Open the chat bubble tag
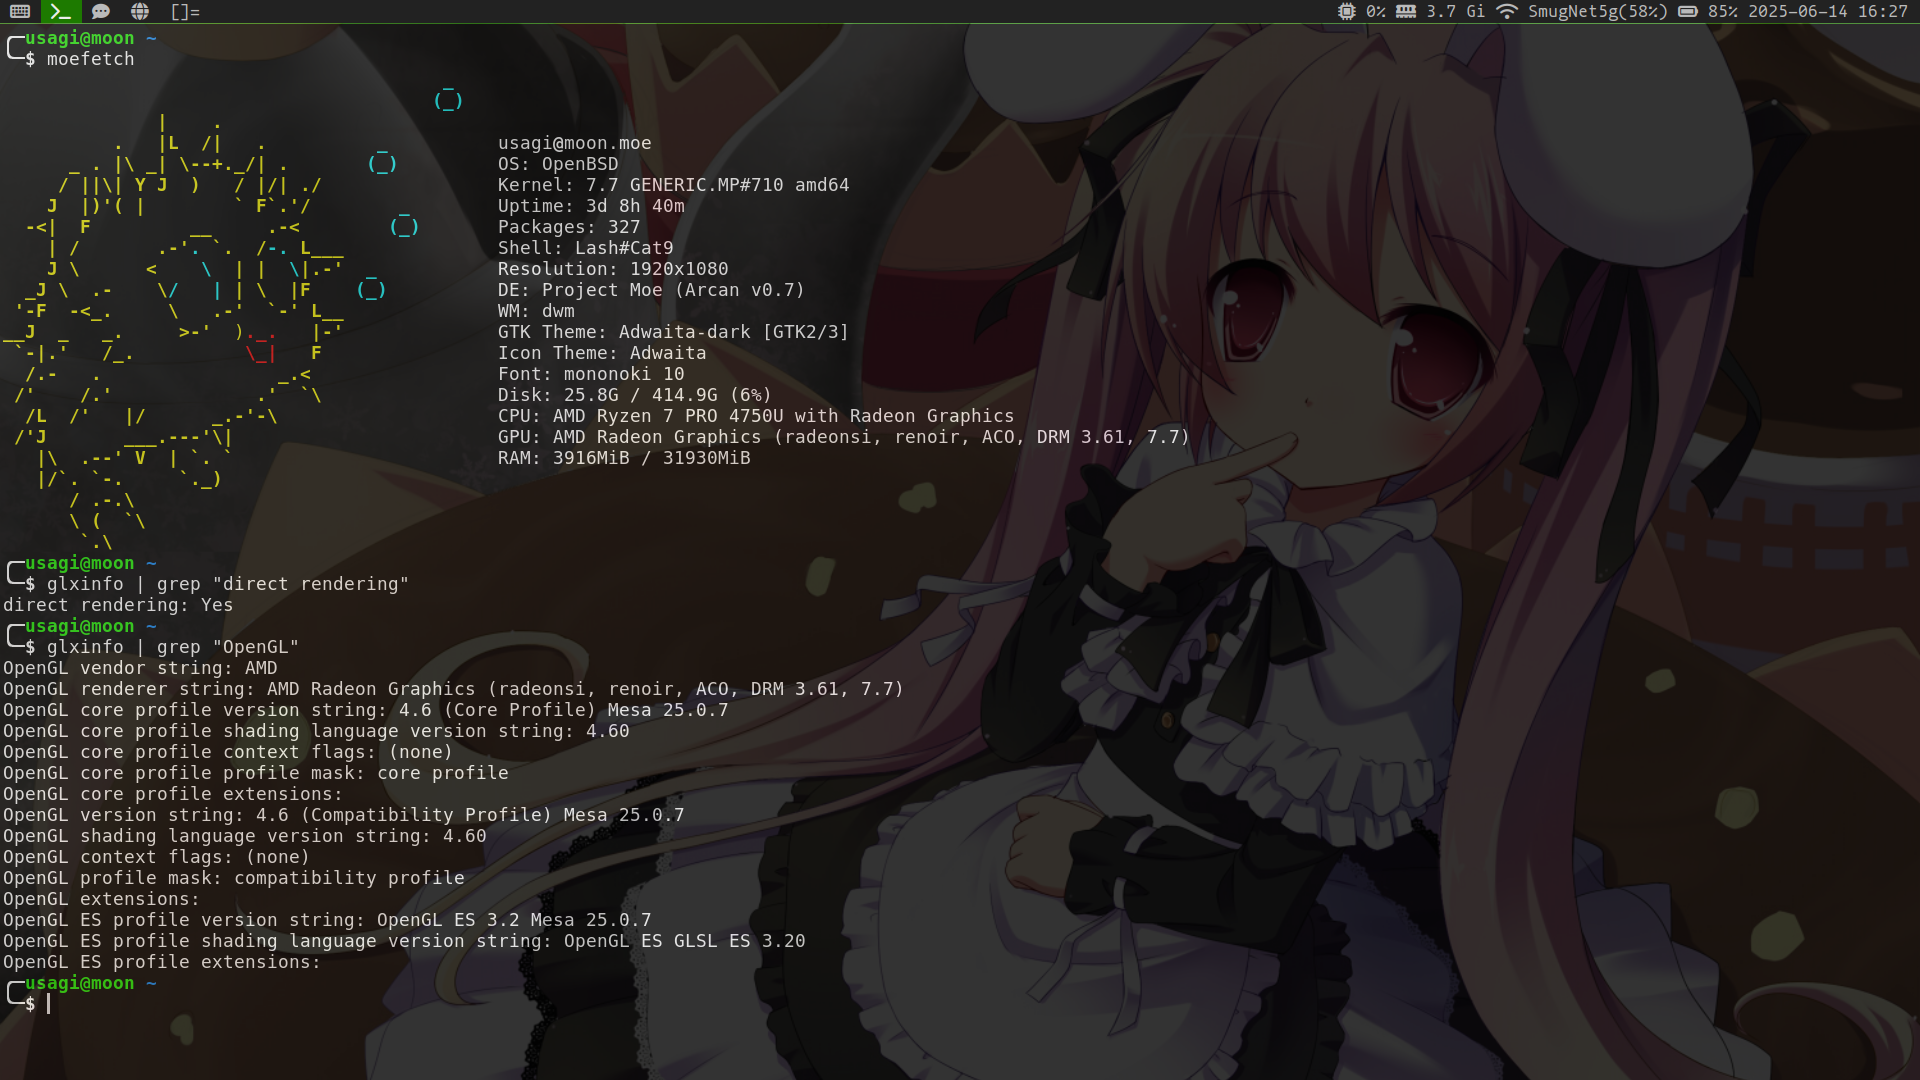 100,12
